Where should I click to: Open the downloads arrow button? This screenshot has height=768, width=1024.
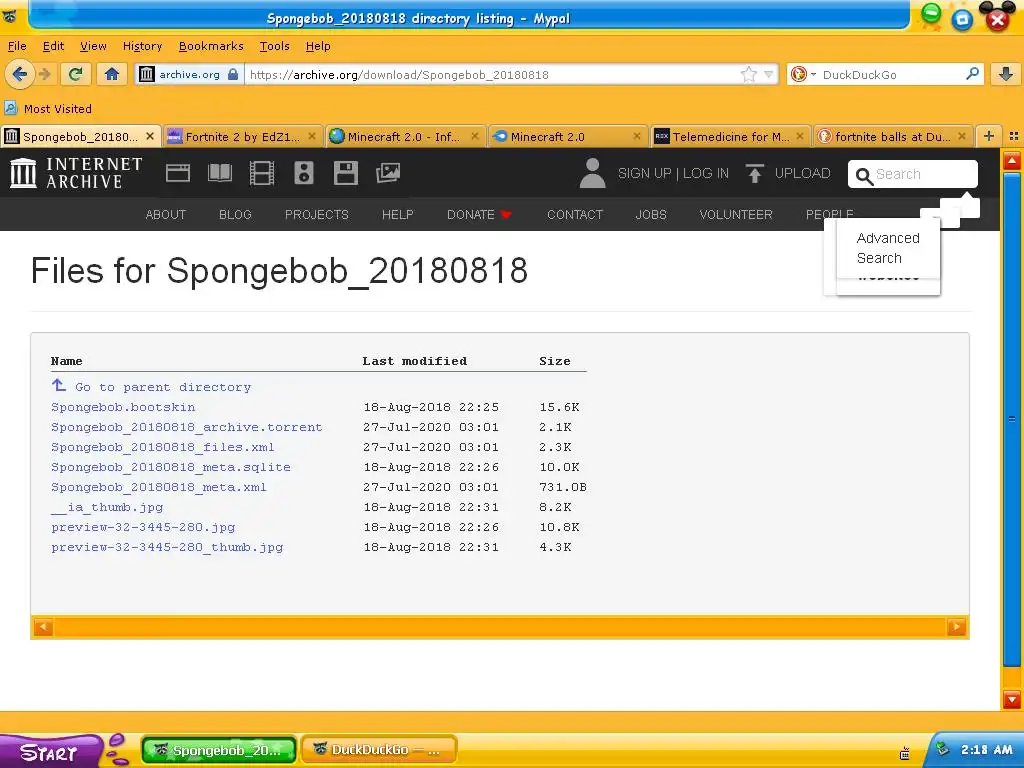(x=1006, y=74)
